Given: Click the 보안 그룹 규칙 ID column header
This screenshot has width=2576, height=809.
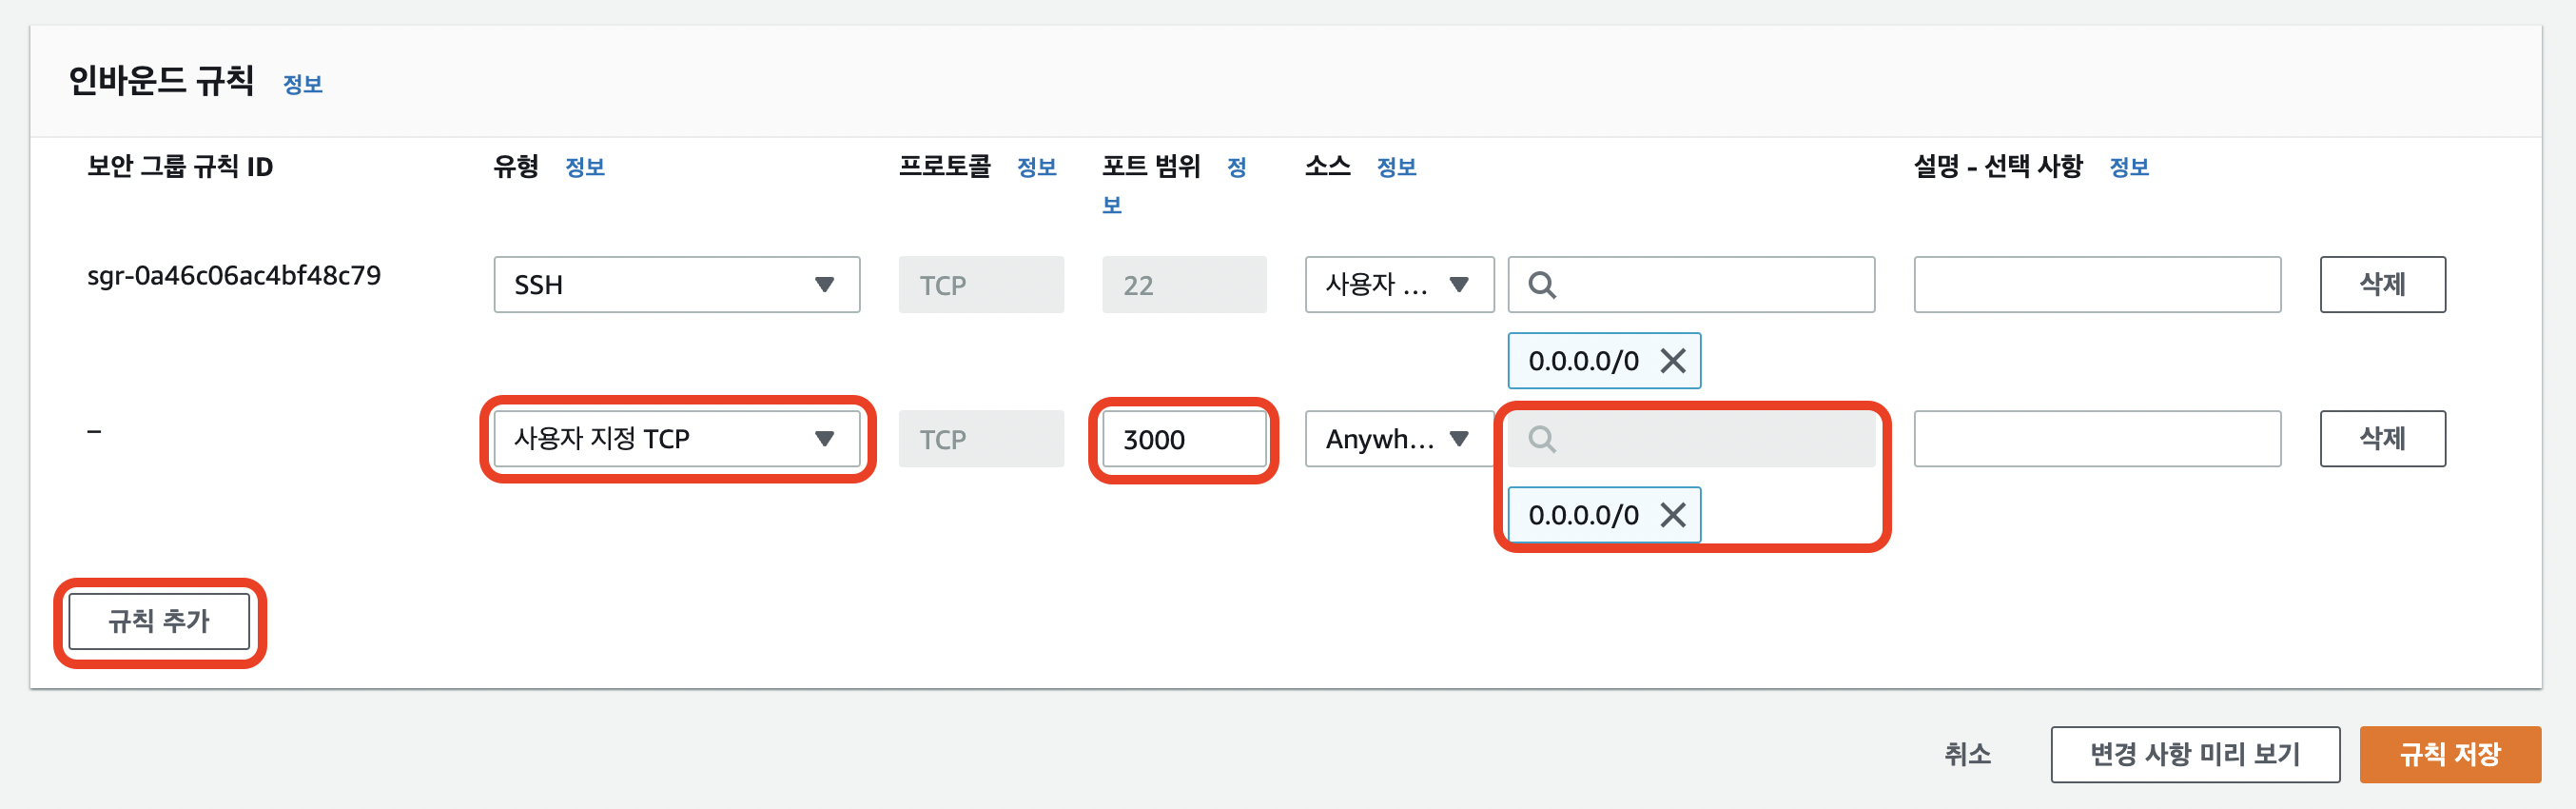Looking at the screenshot, I should (x=180, y=166).
